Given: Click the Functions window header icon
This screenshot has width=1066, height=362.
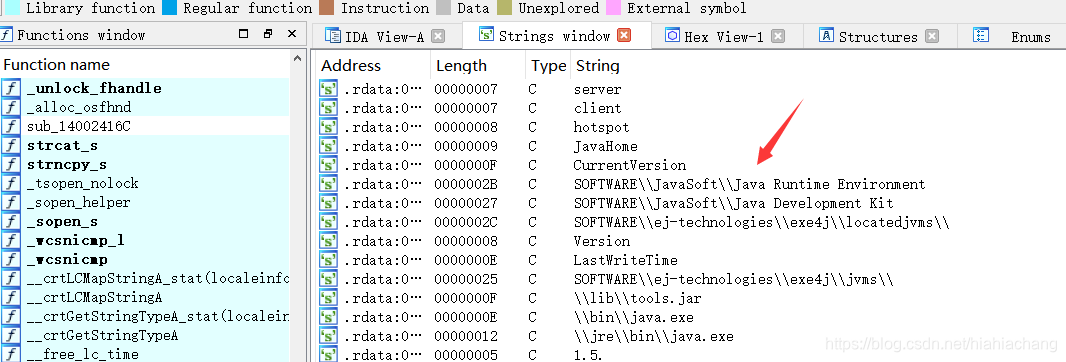Looking at the screenshot, I should 6,35.
